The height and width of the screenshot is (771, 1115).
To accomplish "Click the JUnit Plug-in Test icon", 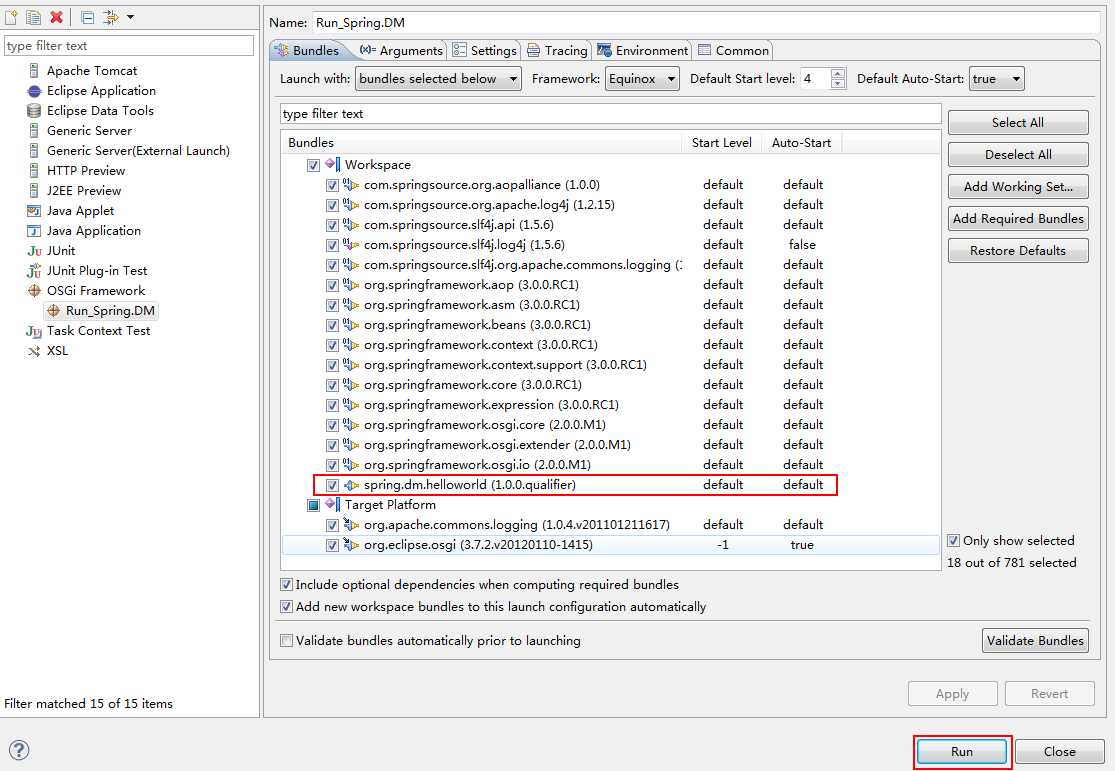I will (x=33, y=271).
